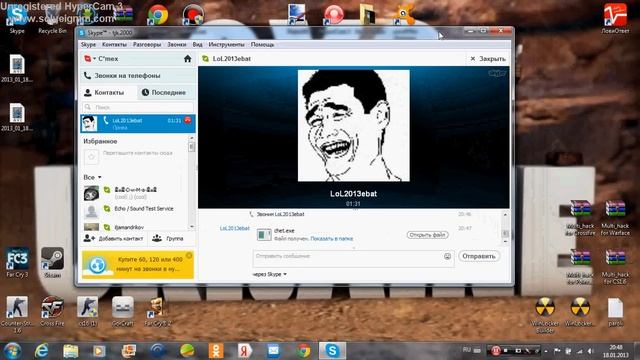Open Skype desktop shortcut
This screenshot has width=640, height=360.
pyautogui.click(x=17, y=18)
